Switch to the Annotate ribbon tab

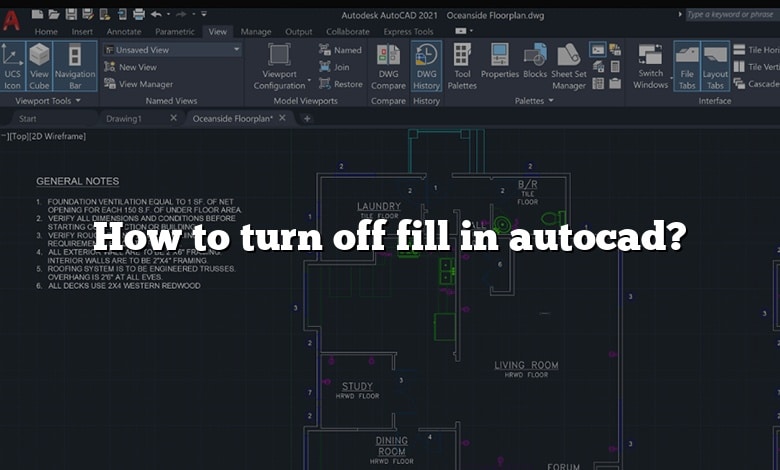[124, 31]
